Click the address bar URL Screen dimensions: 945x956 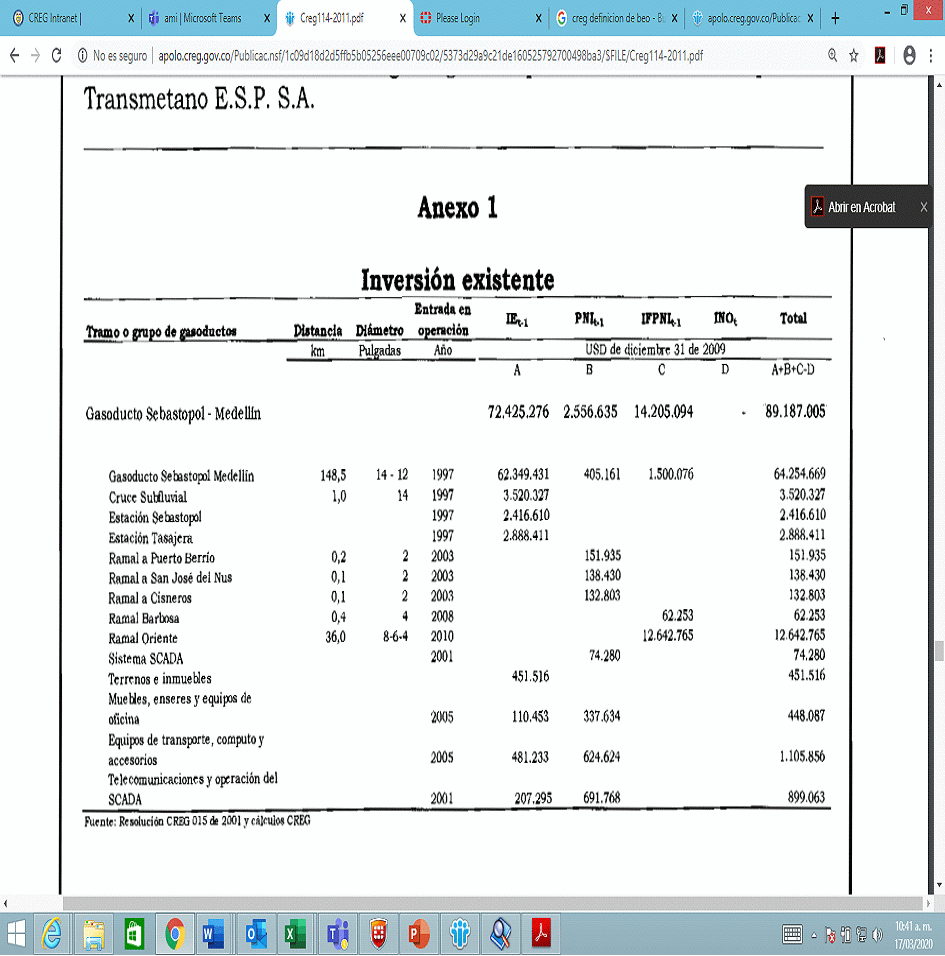[x=430, y=57]
